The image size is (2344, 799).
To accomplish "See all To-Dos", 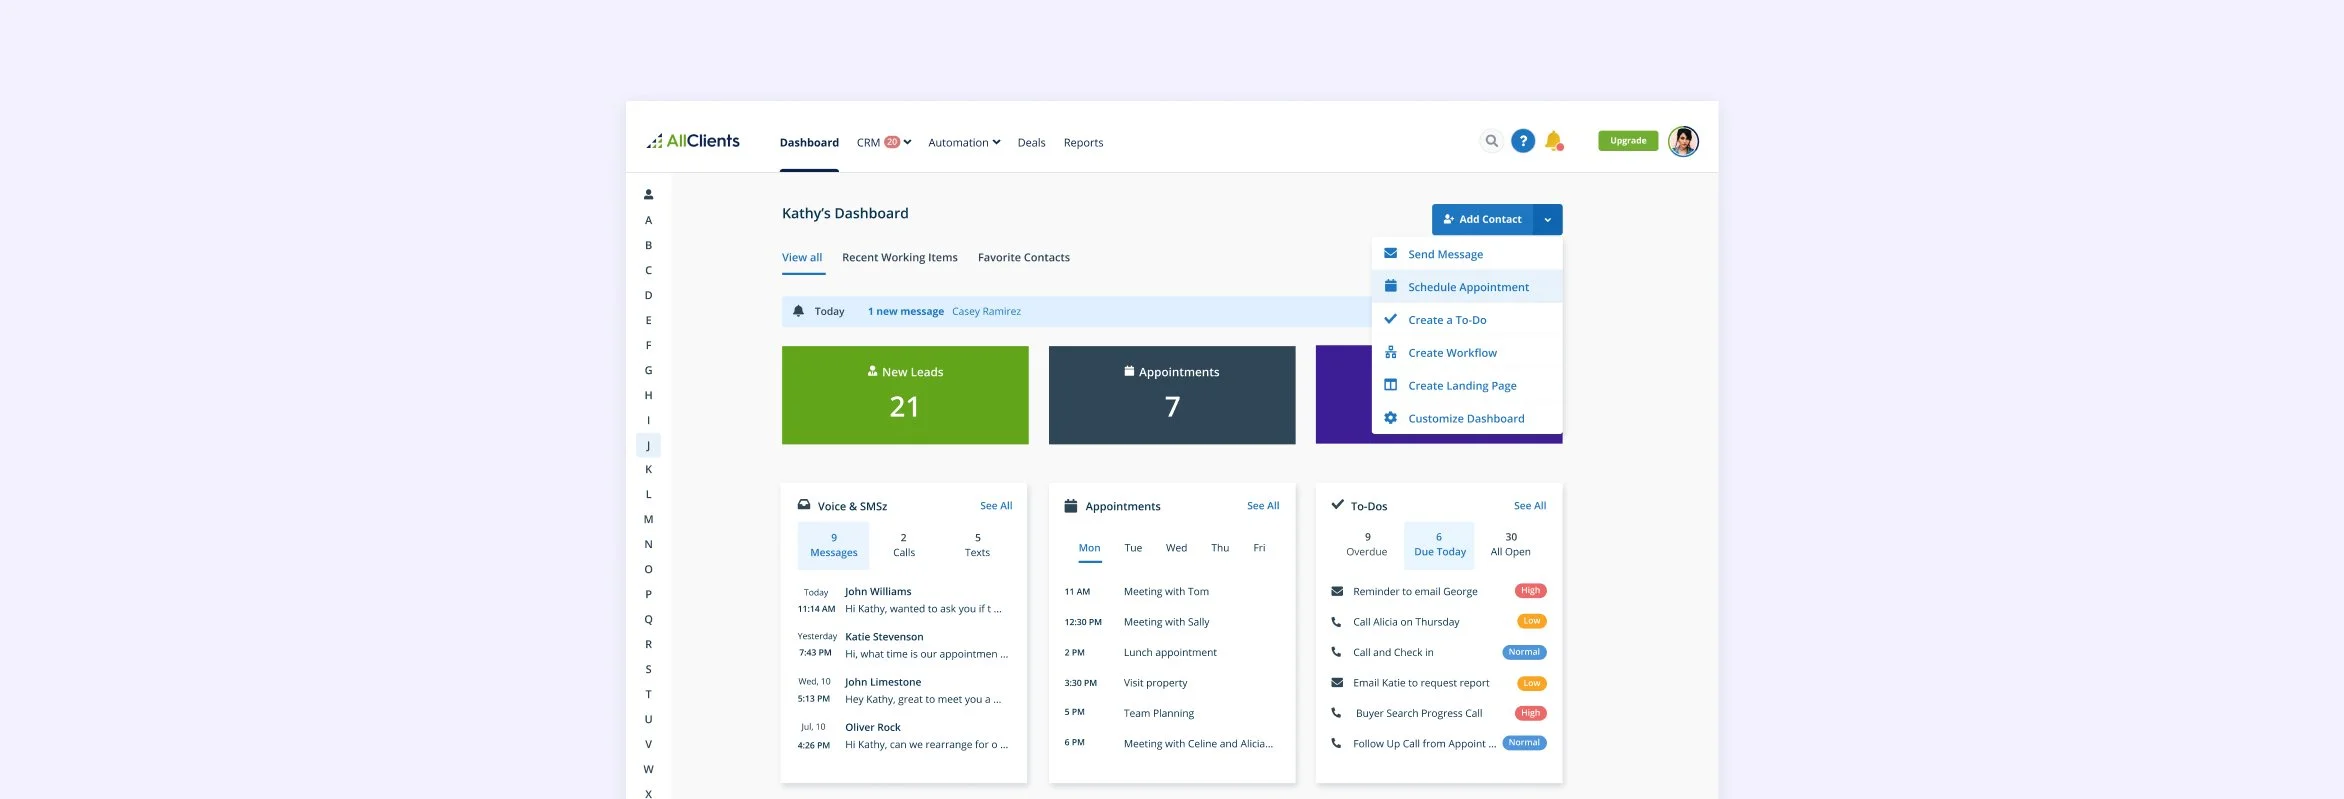I will [x=1530, y=506].
